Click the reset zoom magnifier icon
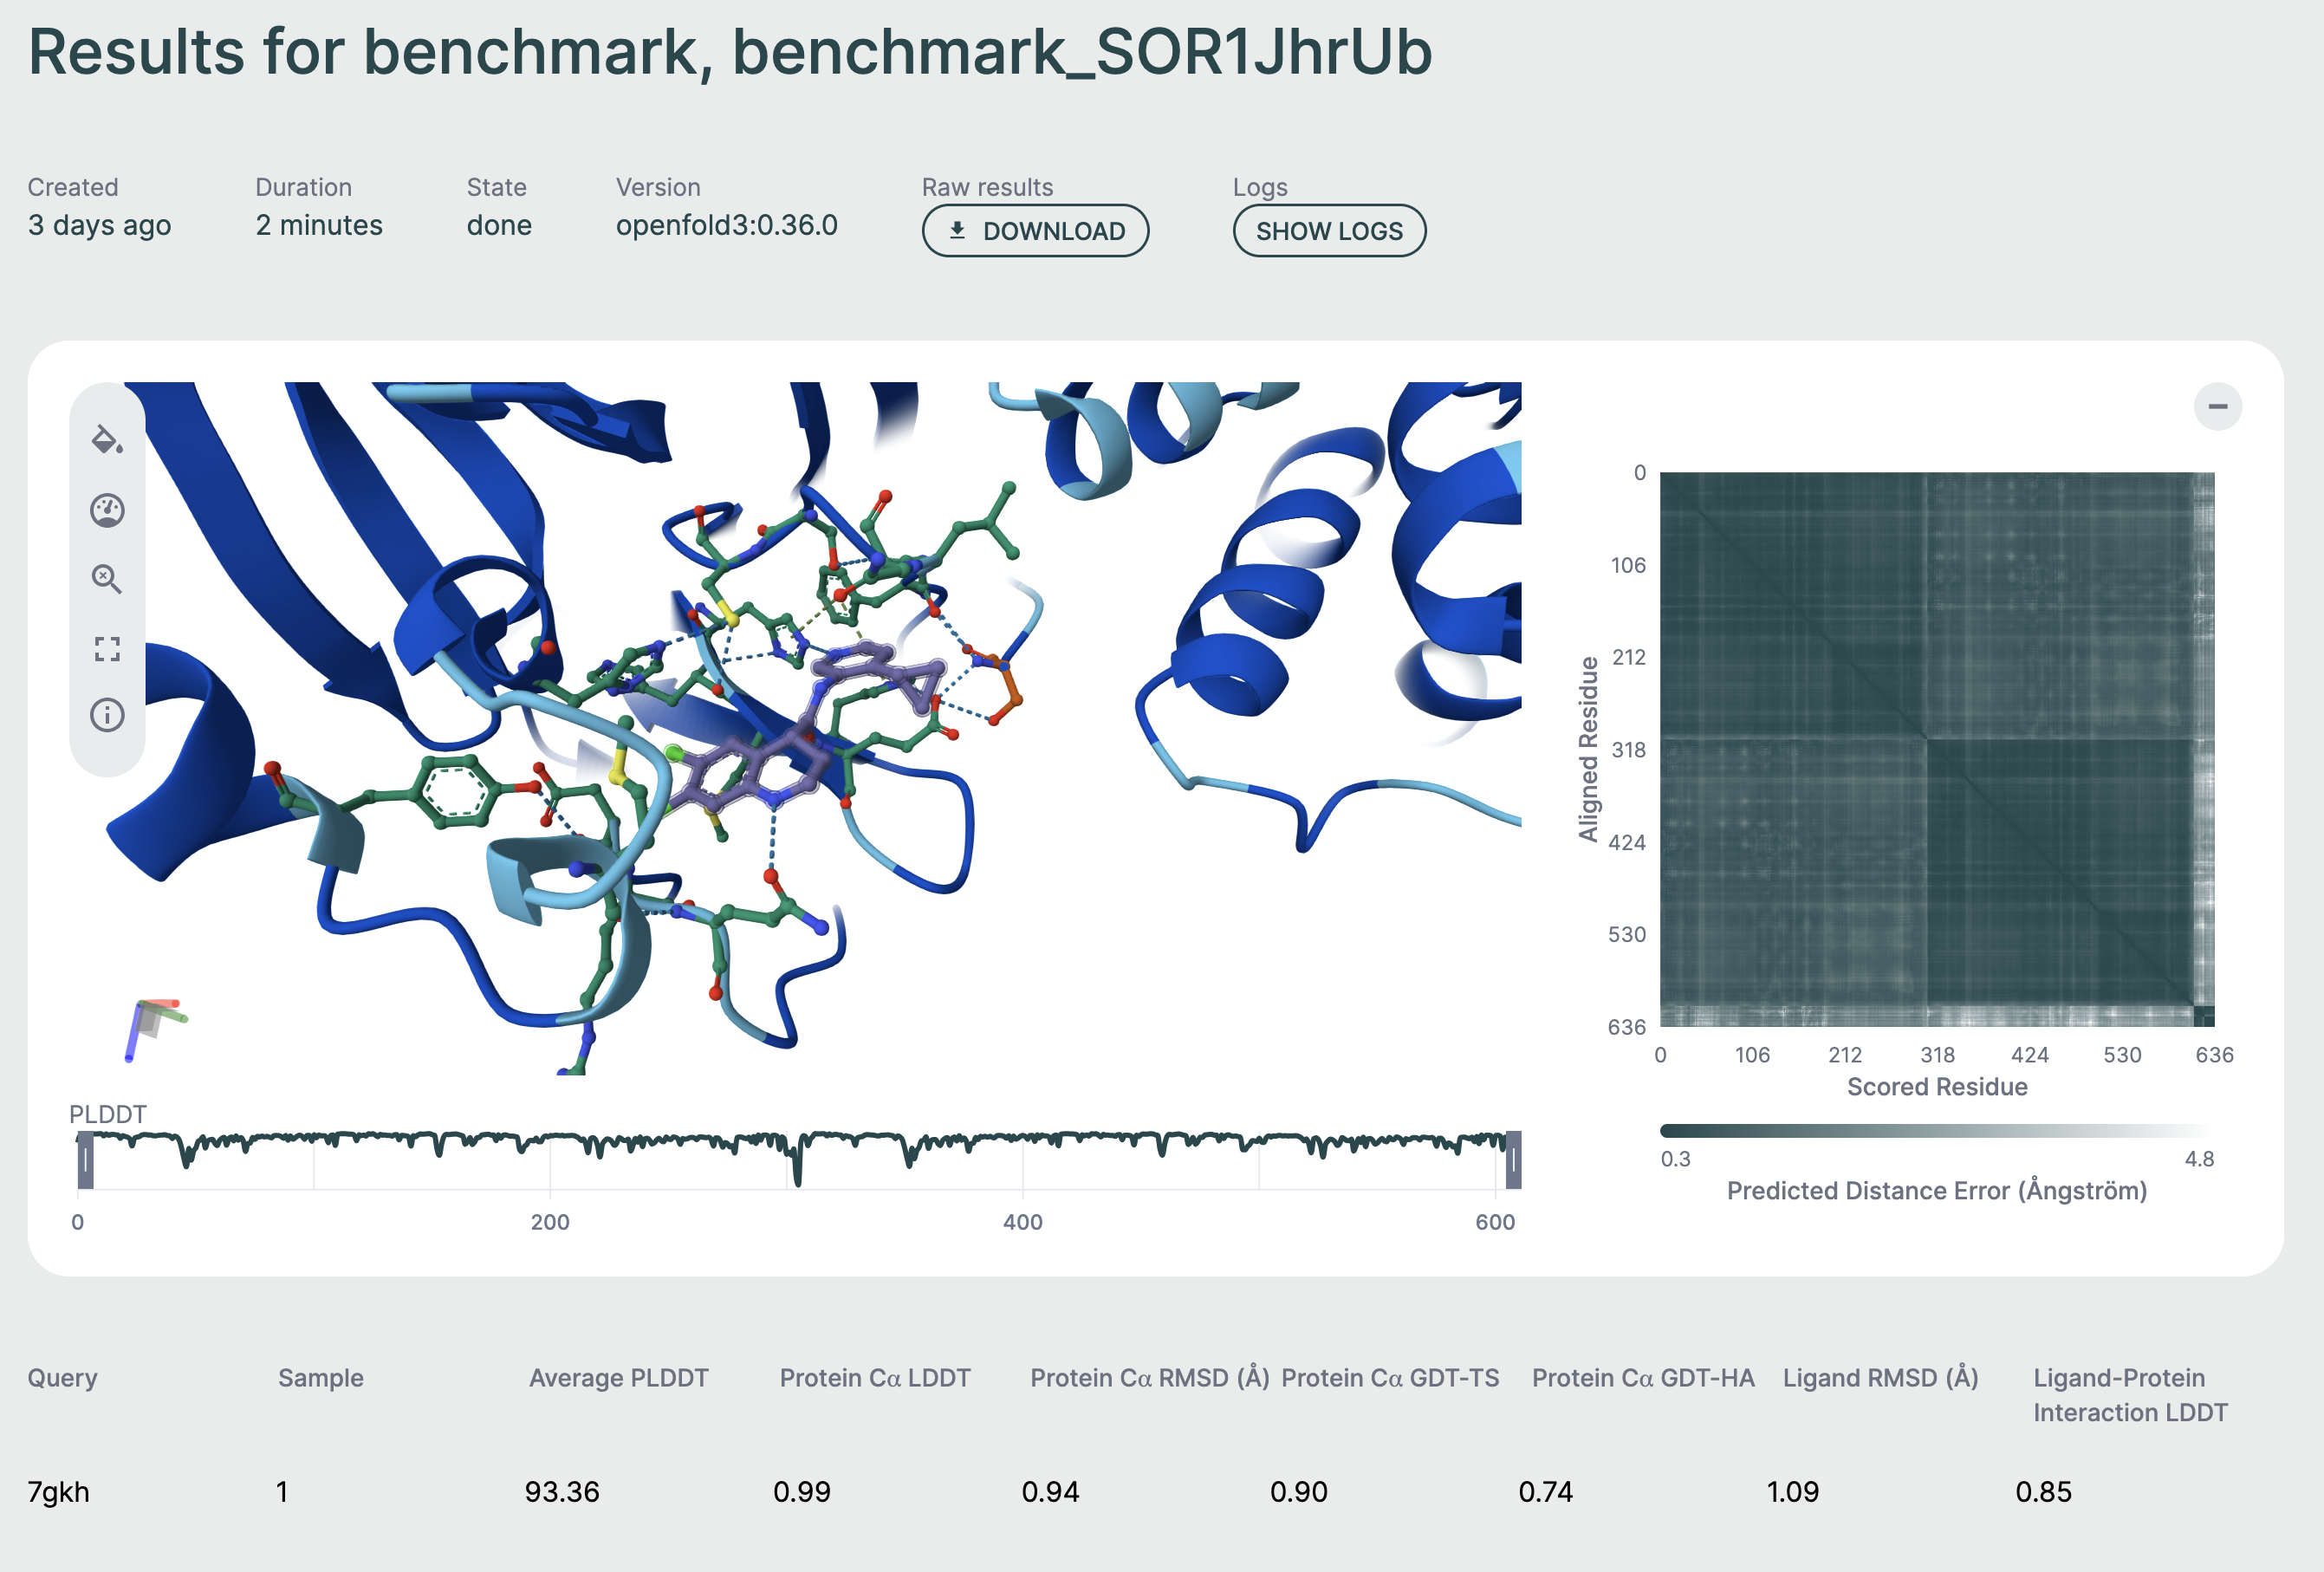Image resolution: width=2324 pixels, height=1572 pixels. 107,579
